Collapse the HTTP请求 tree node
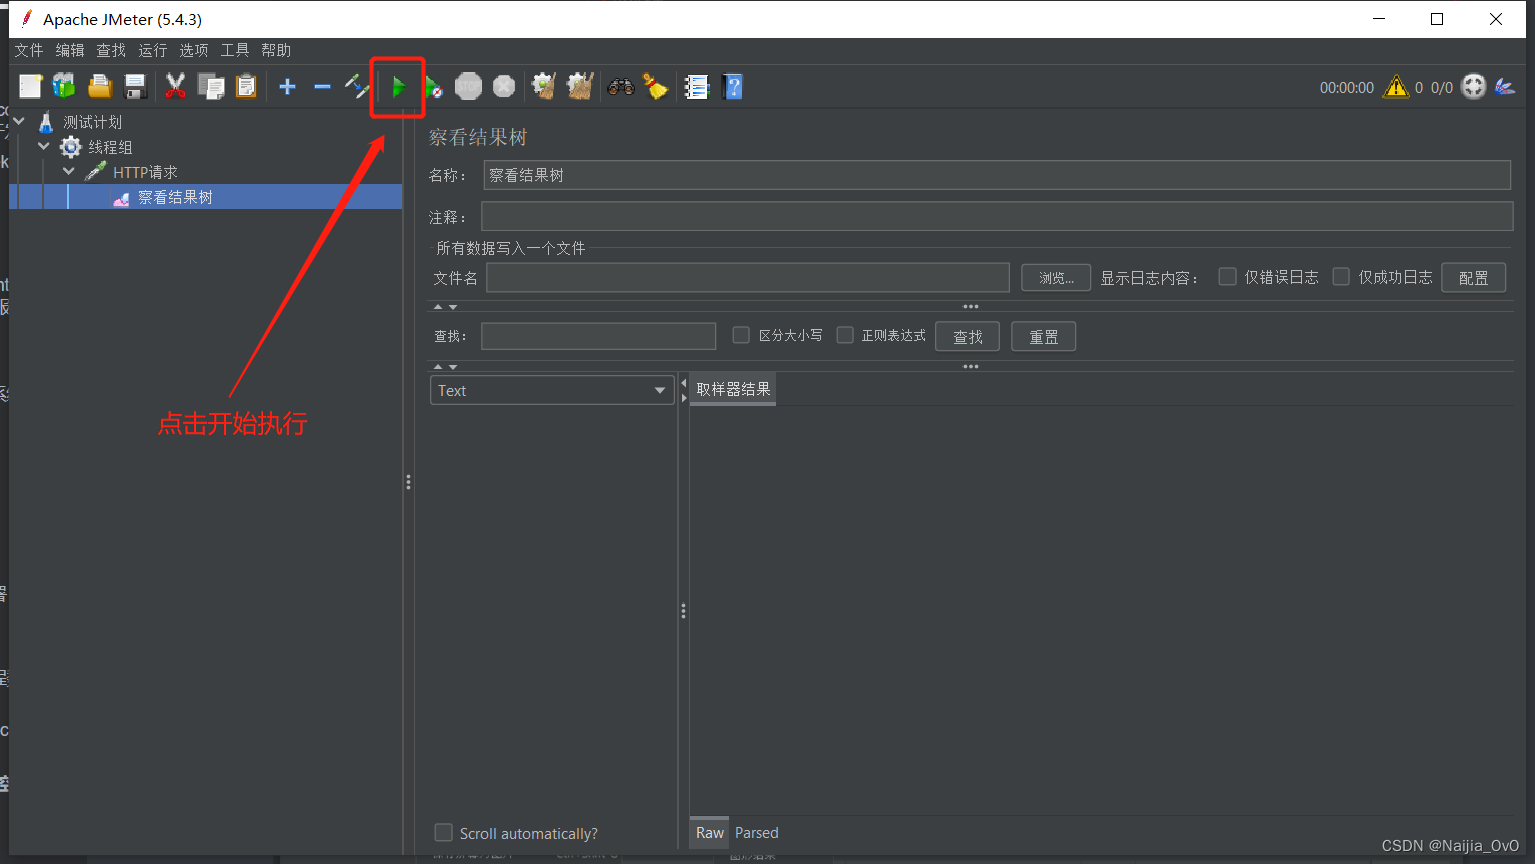Viewport: 1535px width, 864px height. click(x=69, y=171)
